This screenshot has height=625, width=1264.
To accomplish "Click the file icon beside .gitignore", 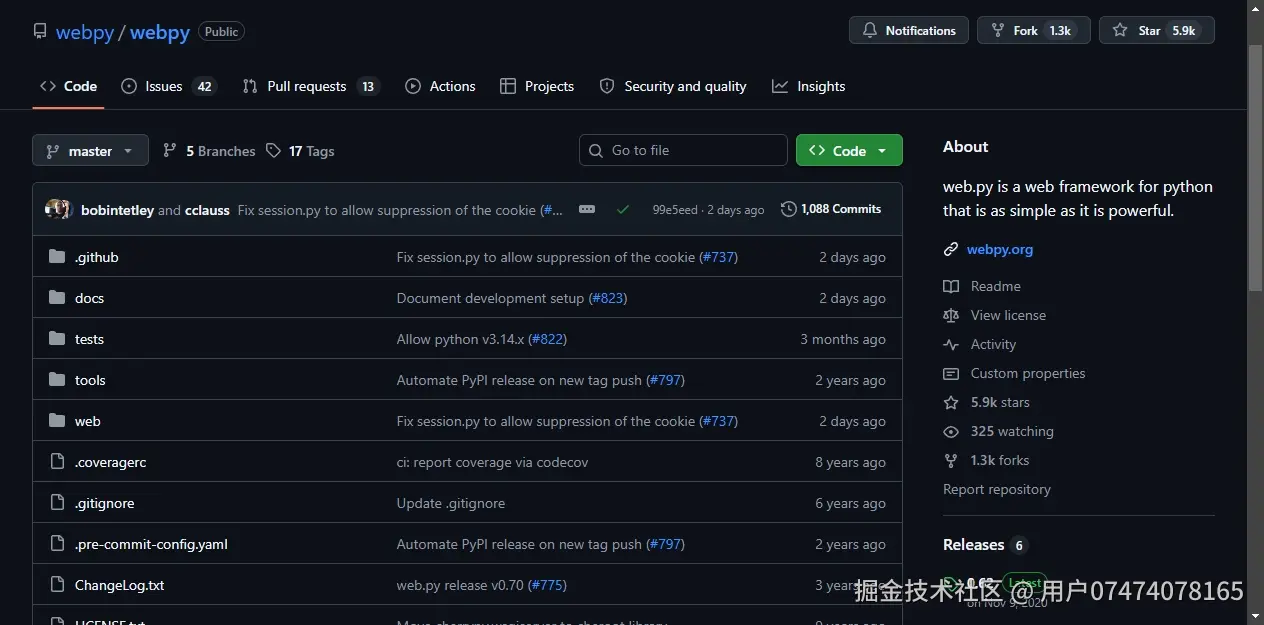I will tap(57, 503).
